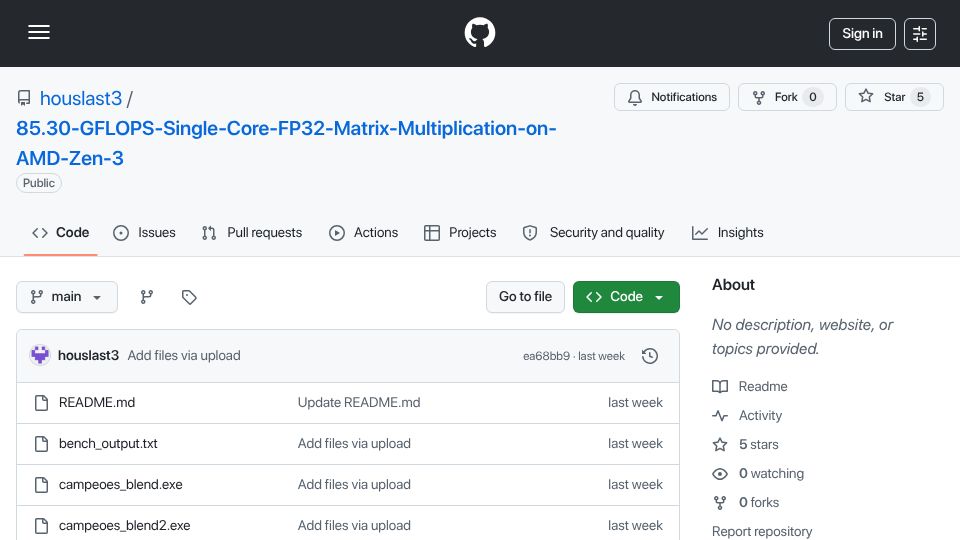This screenshot has width=960, height=540.
Task: Open campeoes_blend.exe file
Action: [121, 485]
